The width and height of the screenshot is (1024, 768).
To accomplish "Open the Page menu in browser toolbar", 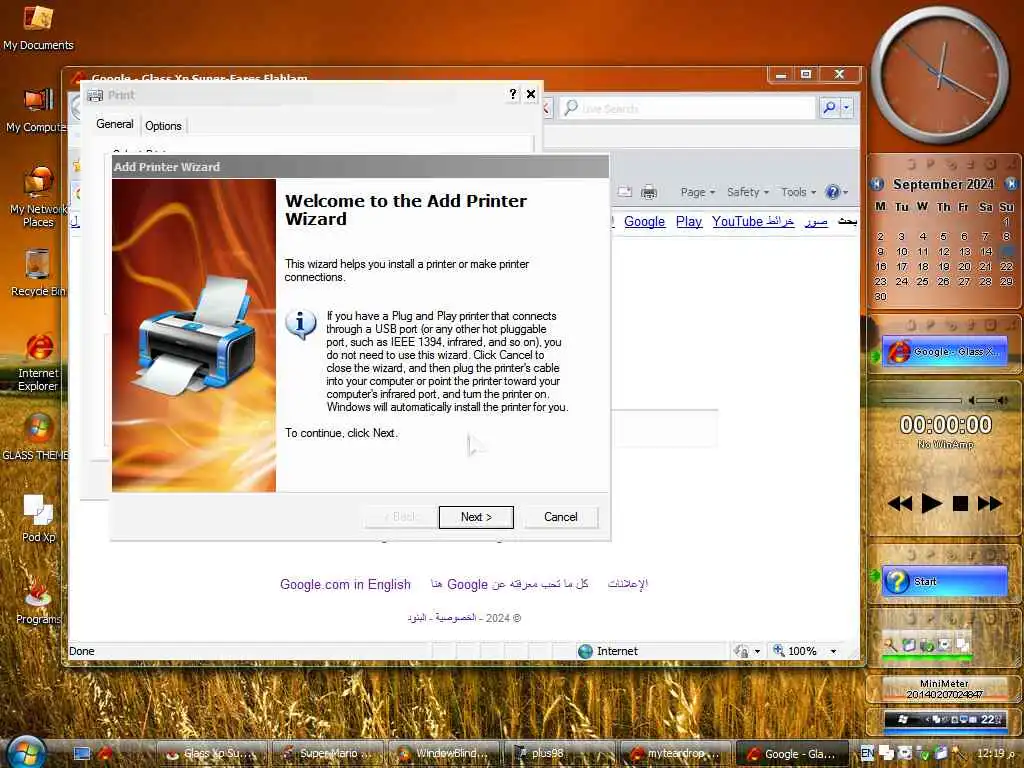I will pos(697,192).
